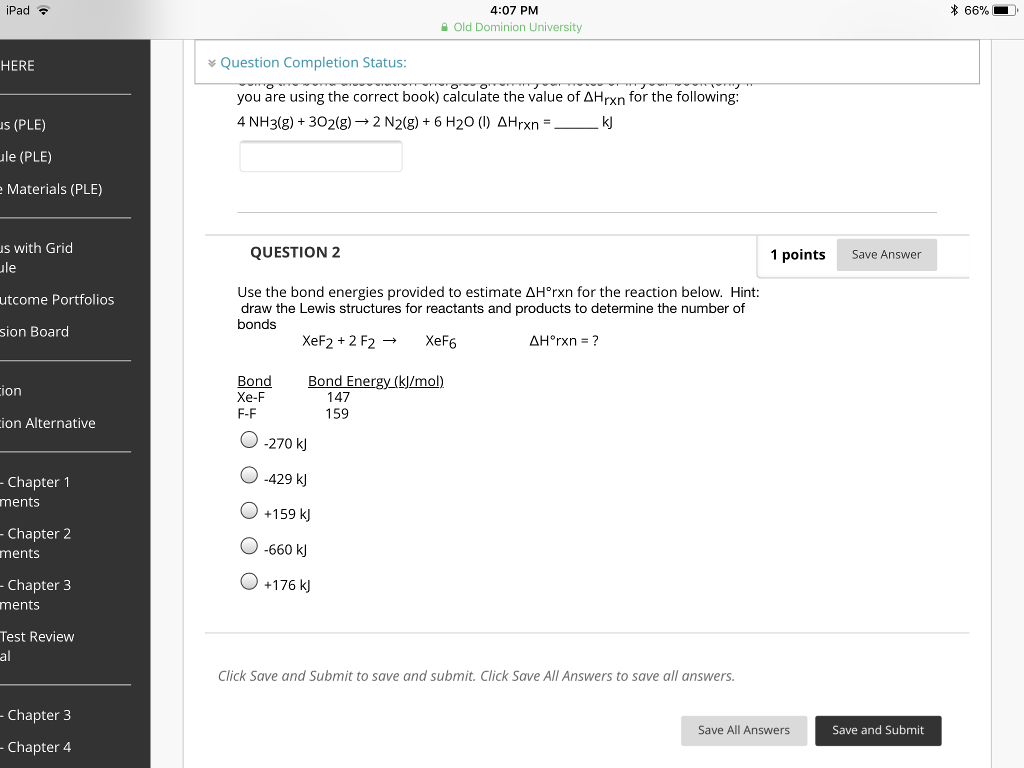Screen dimensions: 1024x768
Task: Collapse the Question Completion Status section
Action: click(x=212, y=62)
